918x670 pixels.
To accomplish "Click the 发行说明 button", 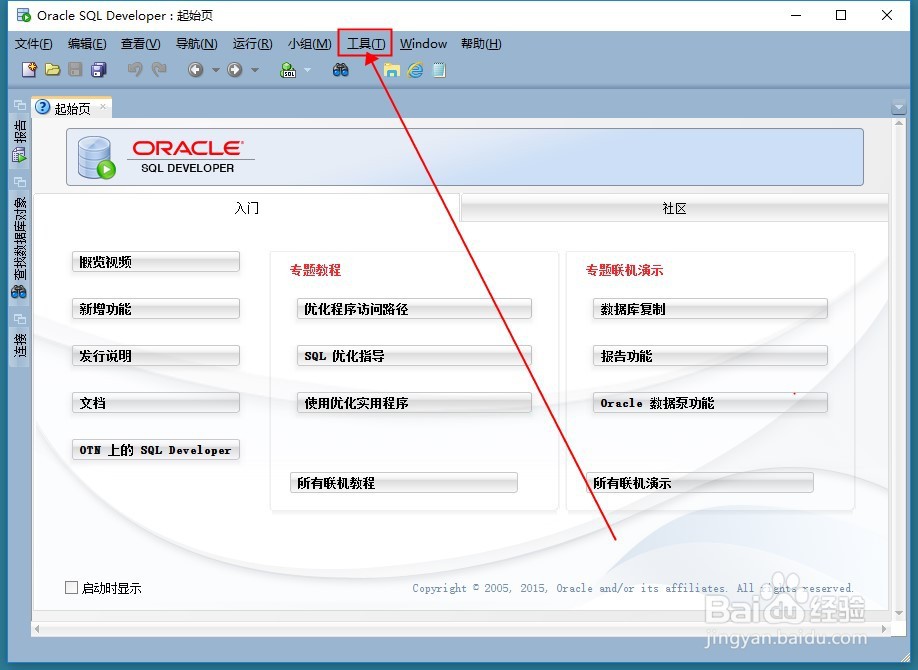I will [x=156, y=355].
